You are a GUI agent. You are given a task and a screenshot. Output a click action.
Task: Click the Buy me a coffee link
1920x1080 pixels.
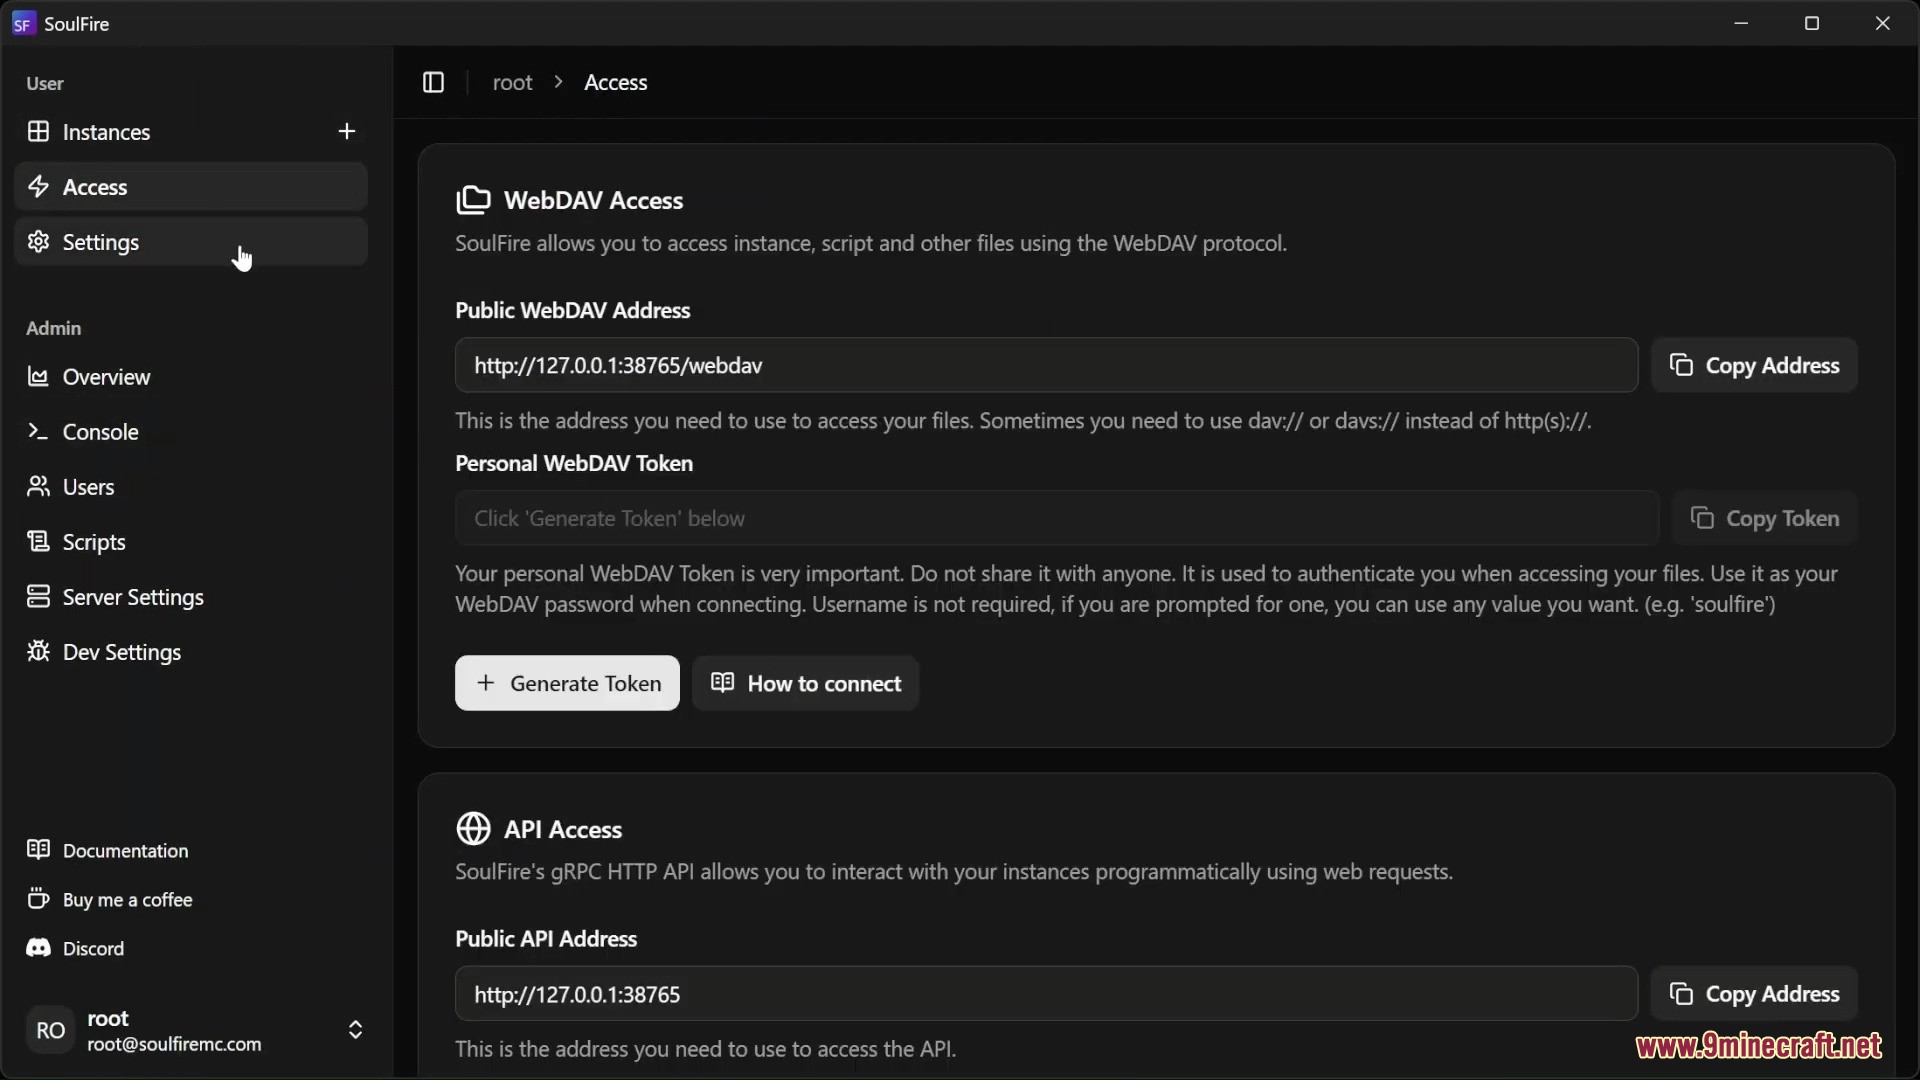191,899
